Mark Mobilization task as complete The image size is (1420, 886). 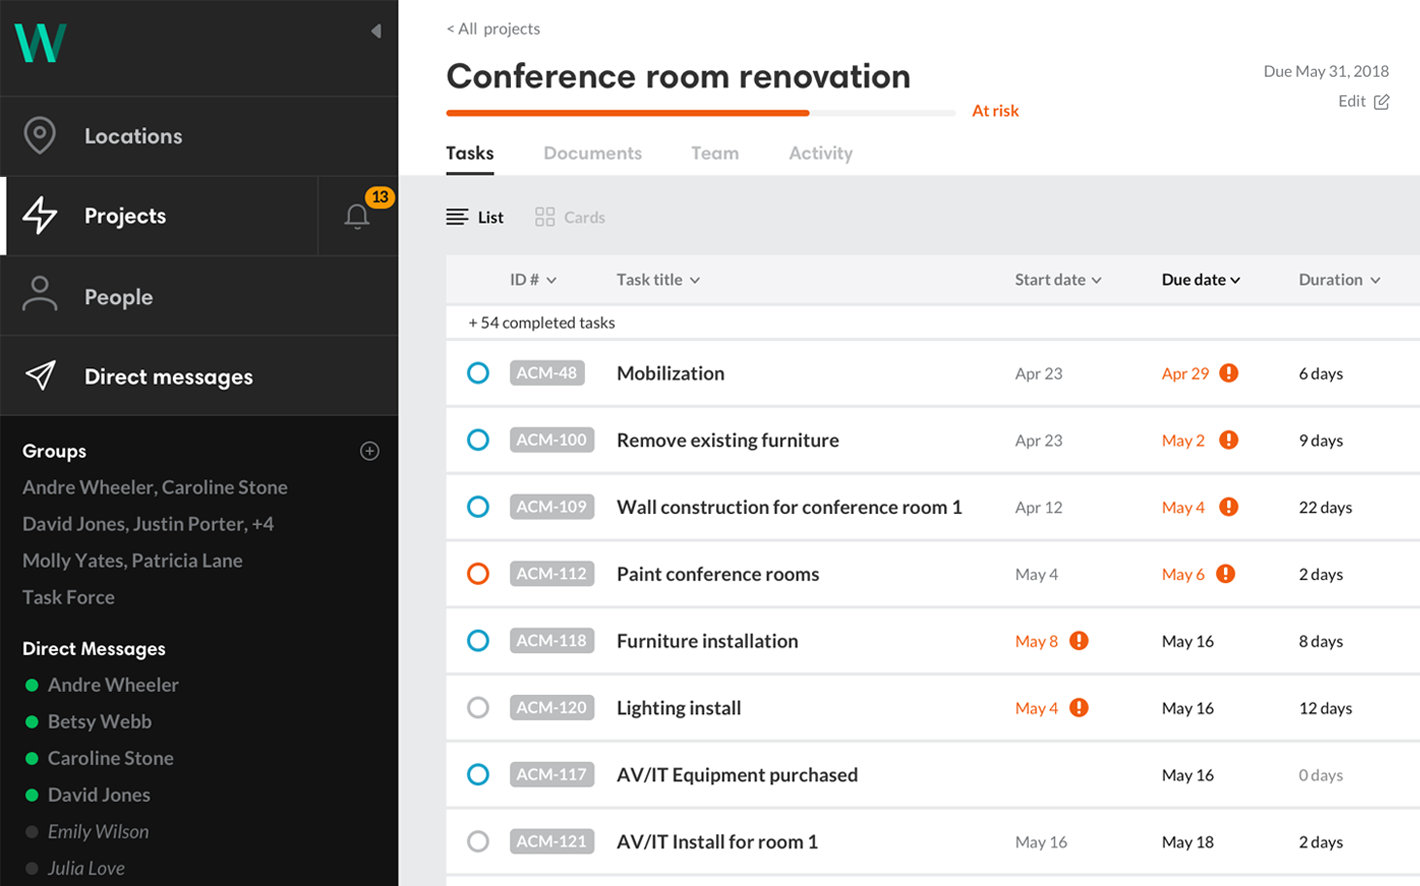point(478,373)
